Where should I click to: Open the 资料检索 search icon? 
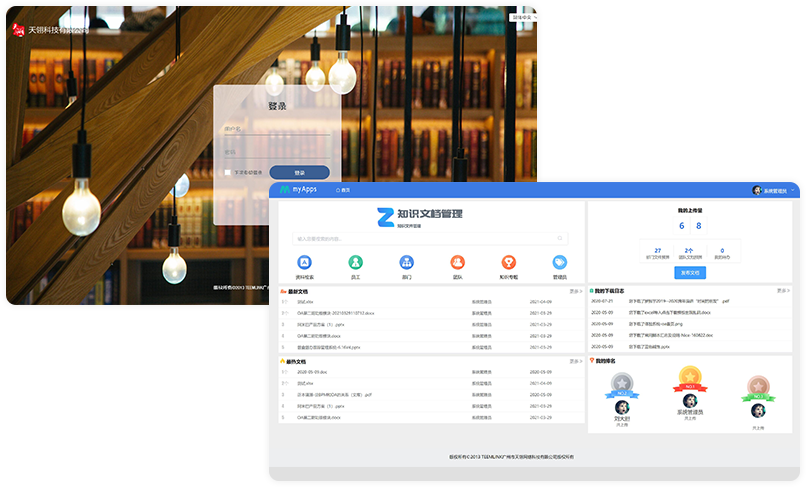coord(304,262)
